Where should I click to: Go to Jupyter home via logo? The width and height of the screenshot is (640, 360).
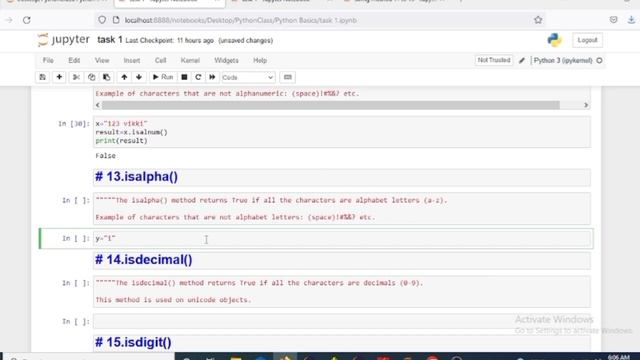coord(63,40)
